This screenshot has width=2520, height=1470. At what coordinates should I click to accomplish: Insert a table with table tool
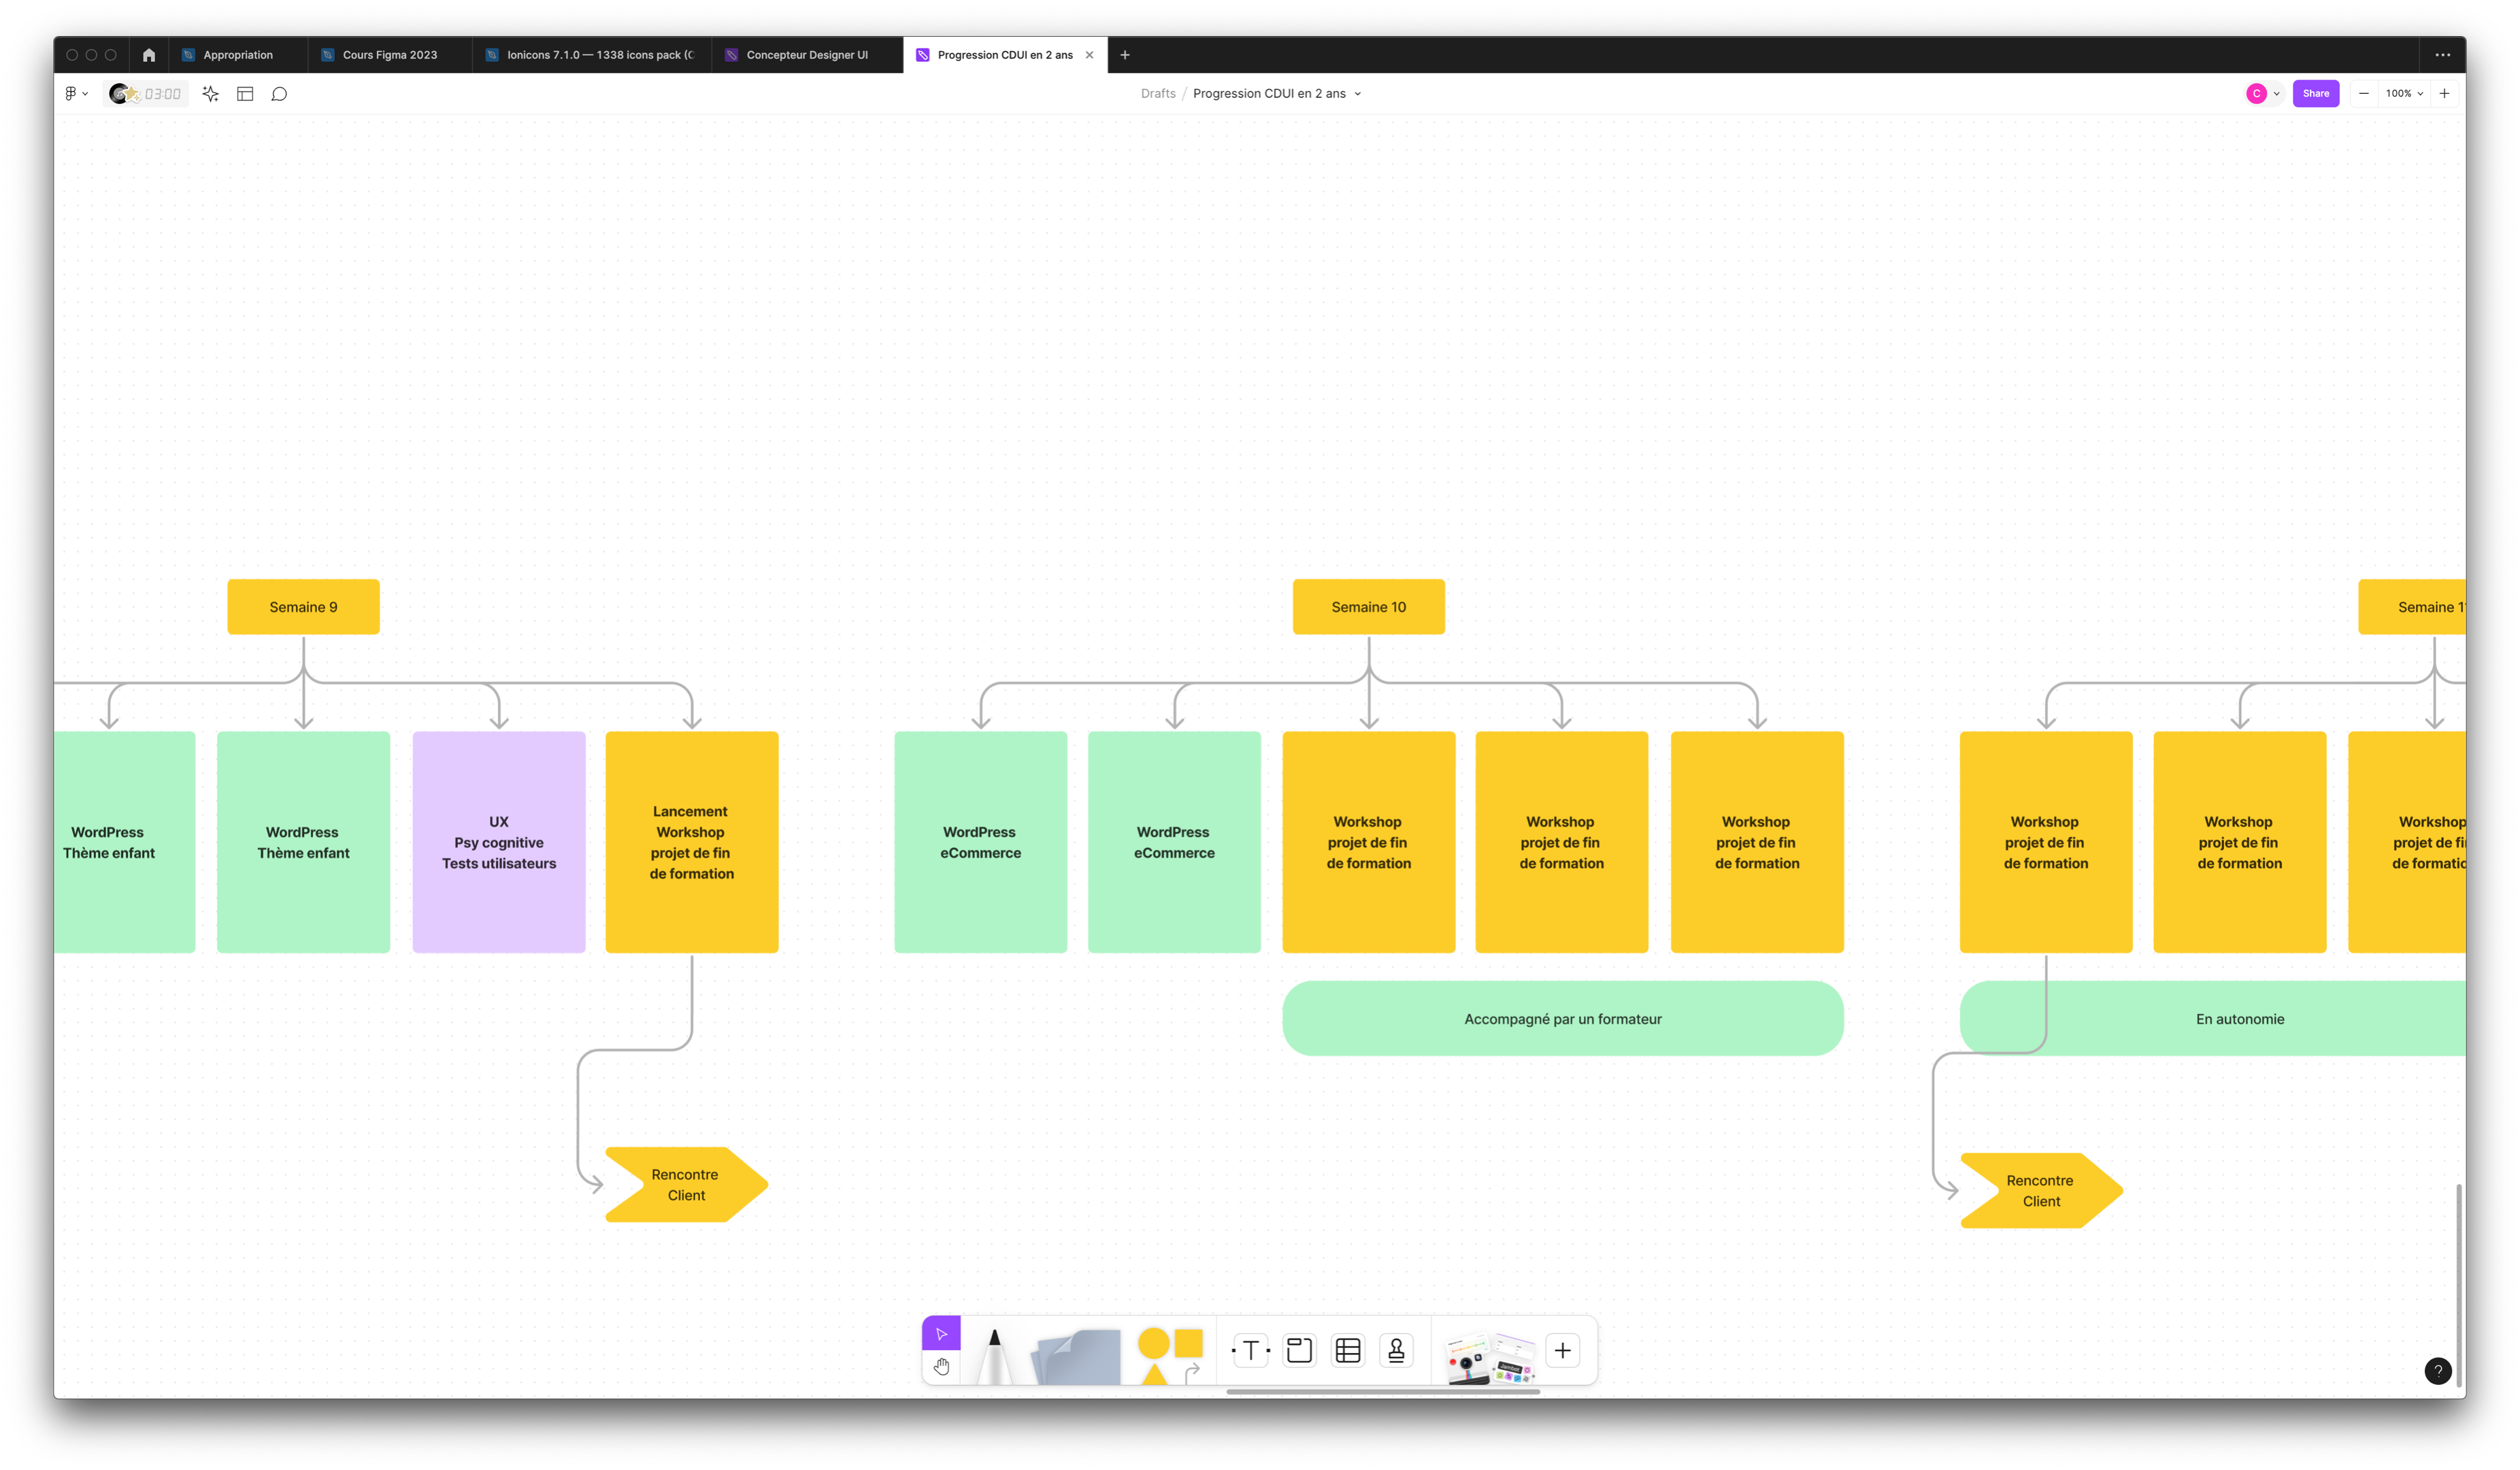(x=1348, y=1351)
